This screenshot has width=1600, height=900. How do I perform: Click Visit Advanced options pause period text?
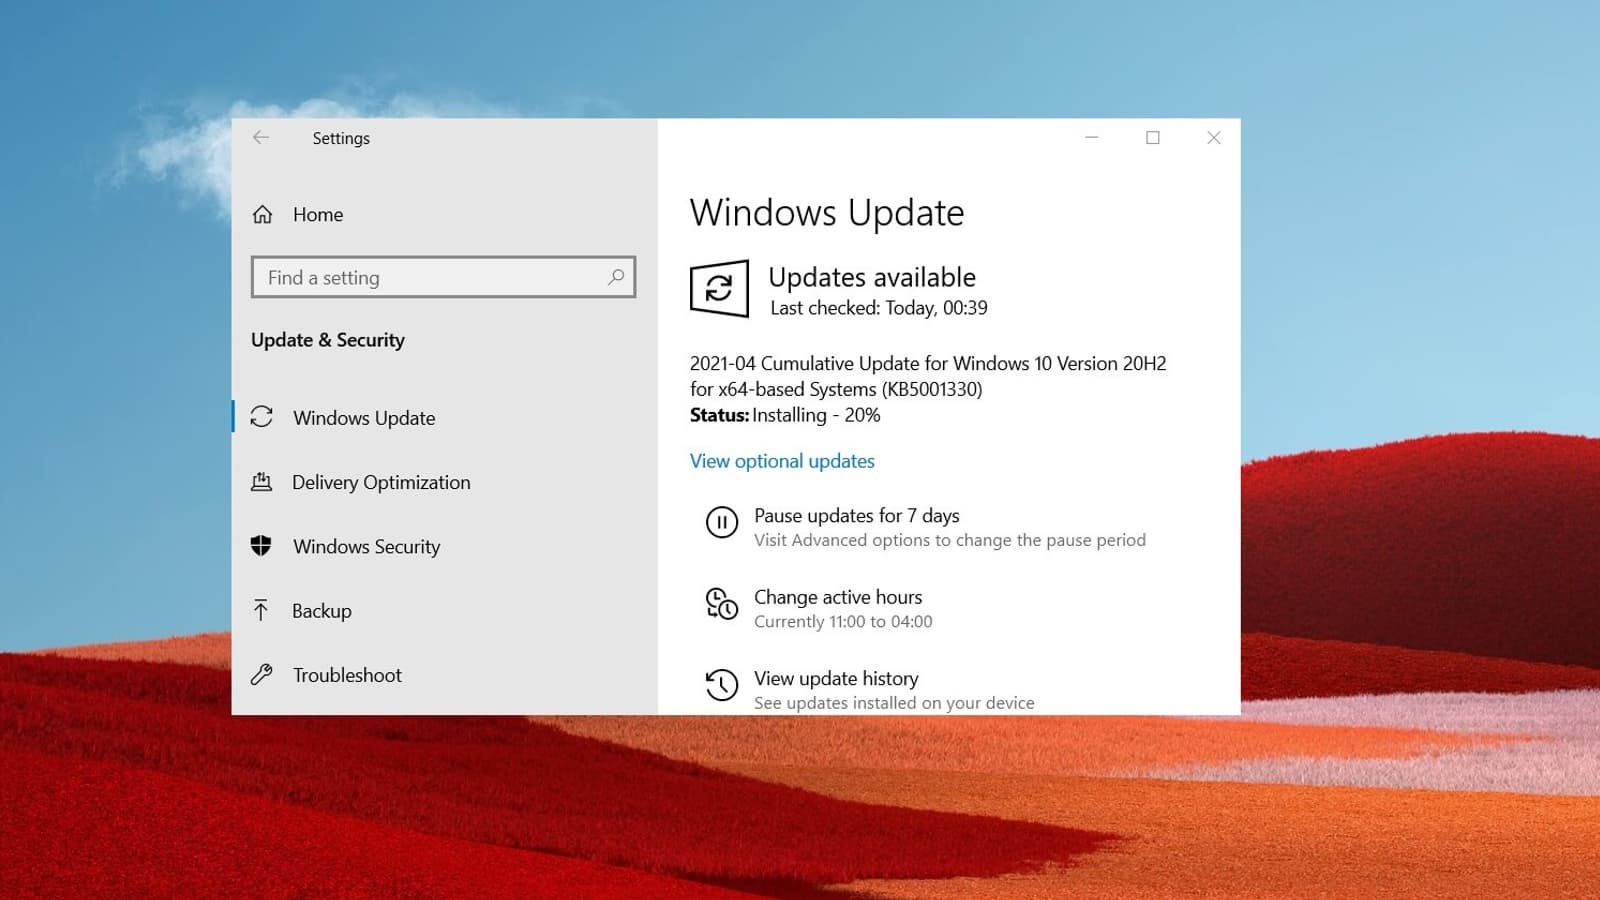click(950, 540)
